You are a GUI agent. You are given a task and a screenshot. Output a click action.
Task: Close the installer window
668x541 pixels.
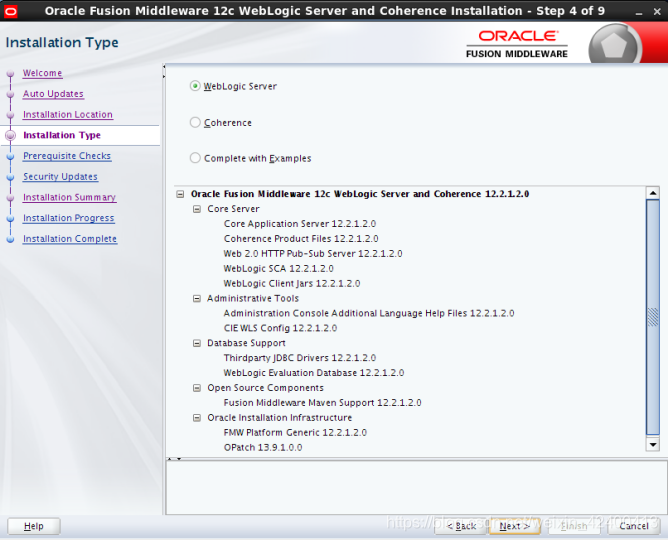tap(657, 12)
